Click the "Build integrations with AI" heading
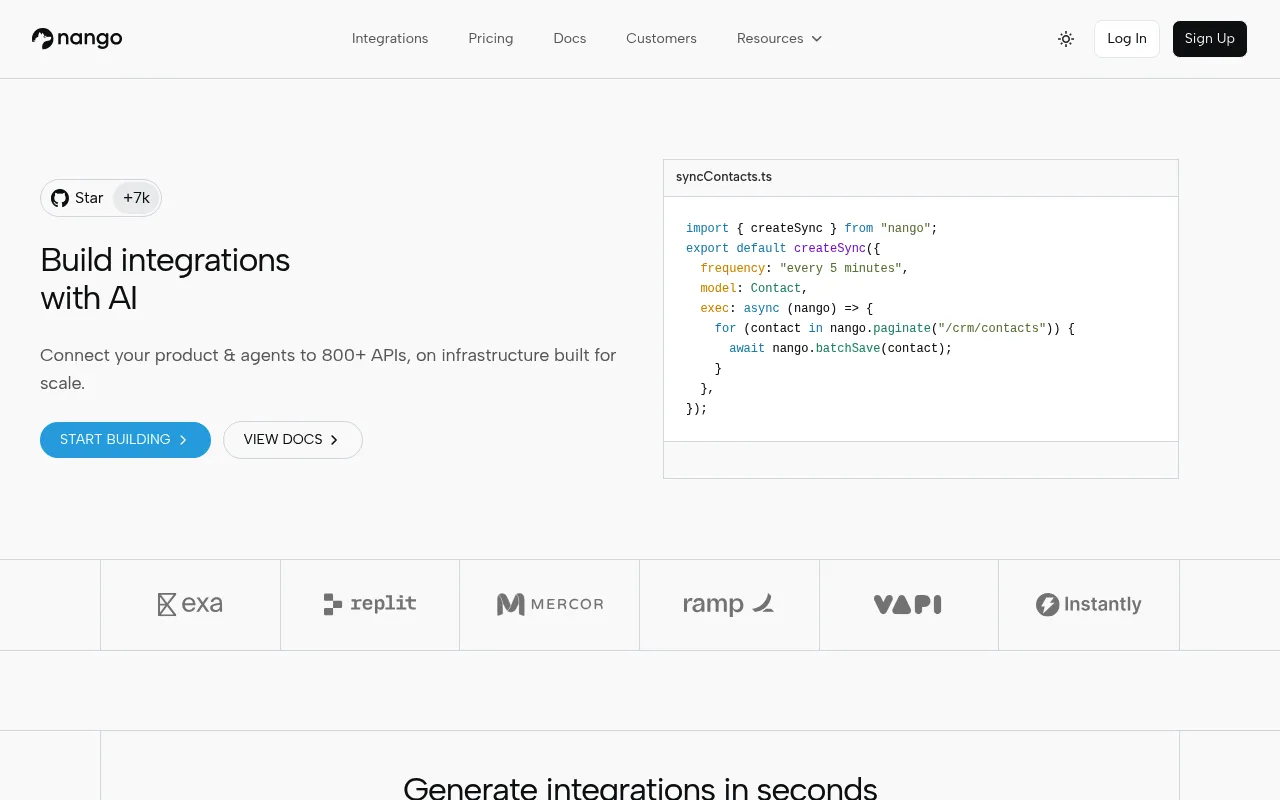1280x800 pixels. (165, 279)
